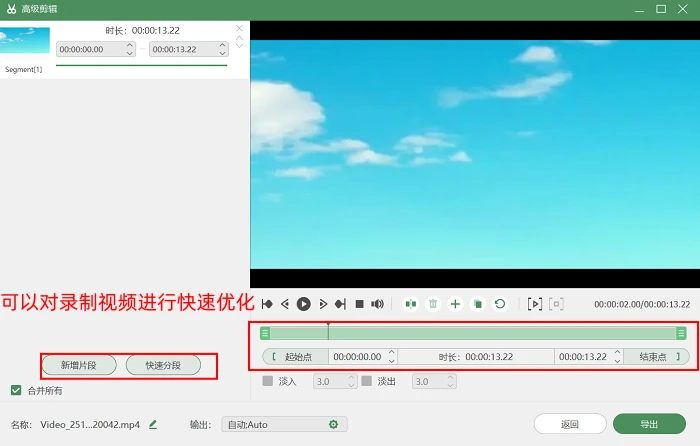
Task: Jump to segment start with skip-back icon
Action: (267, 304)
